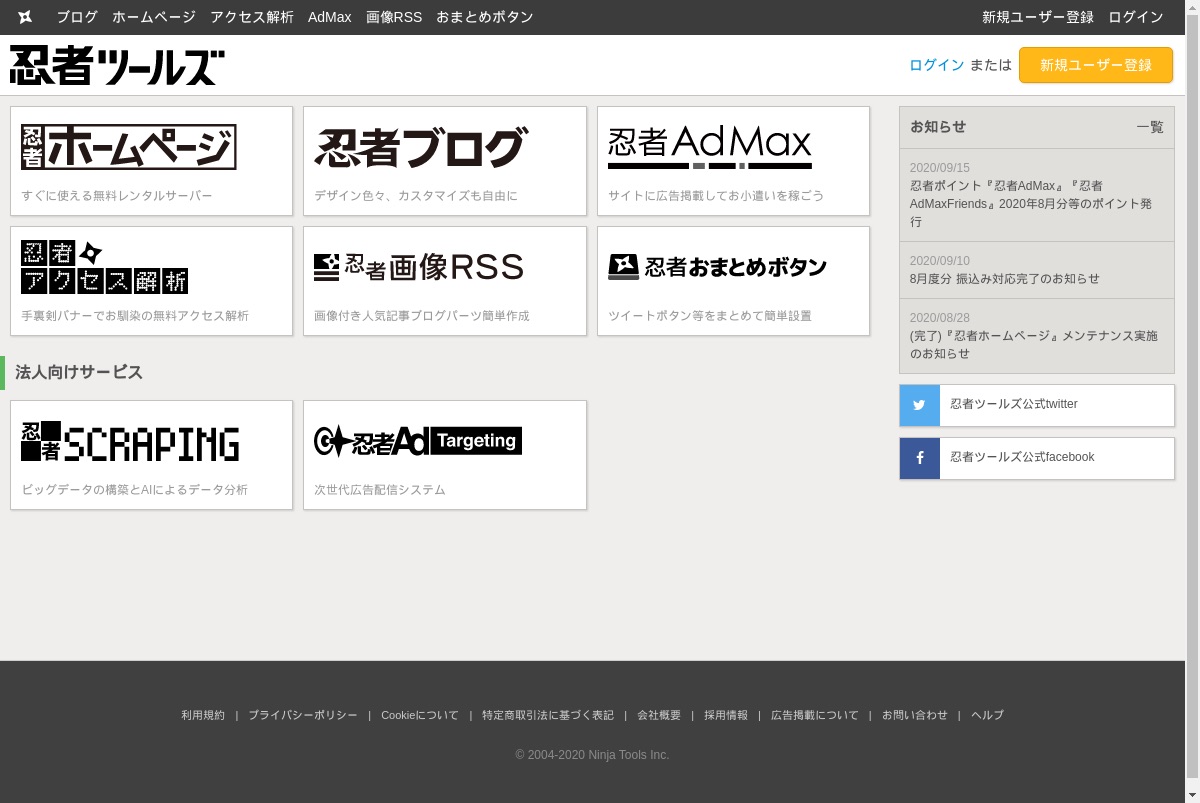
Task: Click the Facebook f icon
Action: pos(920,458)
